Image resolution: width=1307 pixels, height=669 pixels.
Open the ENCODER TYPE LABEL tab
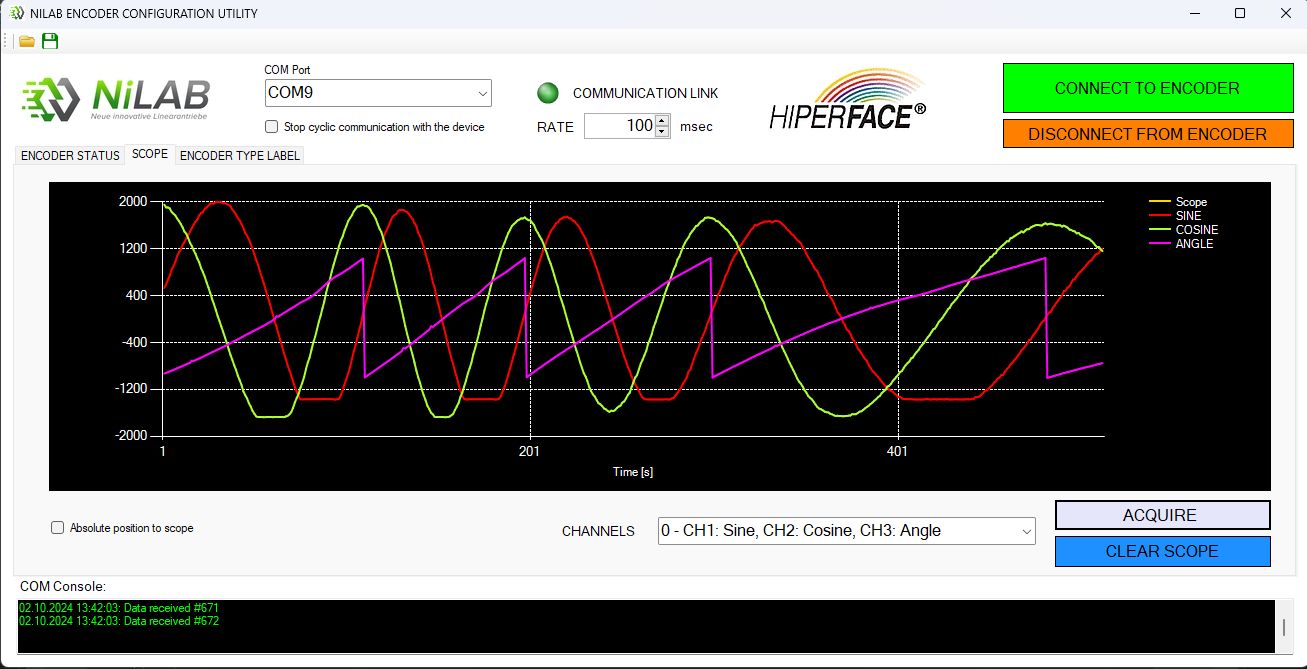click(238, 155)
